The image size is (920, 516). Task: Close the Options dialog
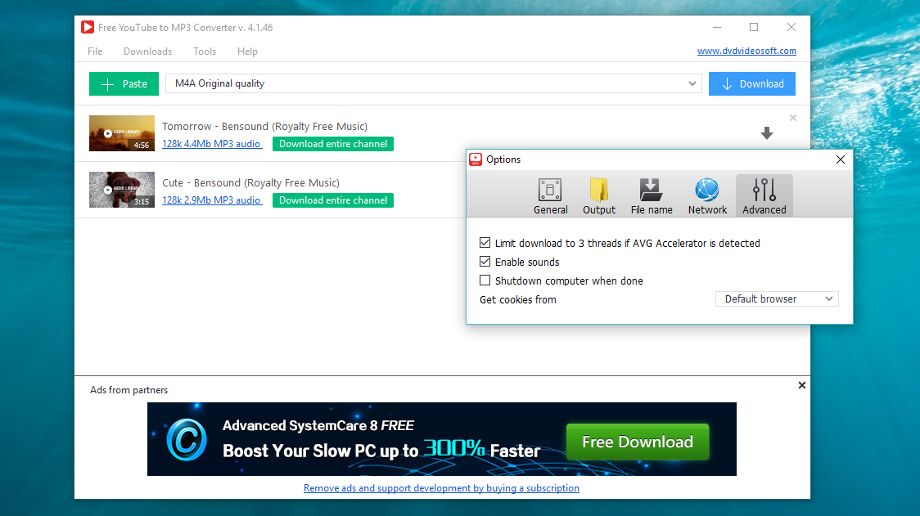click(x=840, y=159)
